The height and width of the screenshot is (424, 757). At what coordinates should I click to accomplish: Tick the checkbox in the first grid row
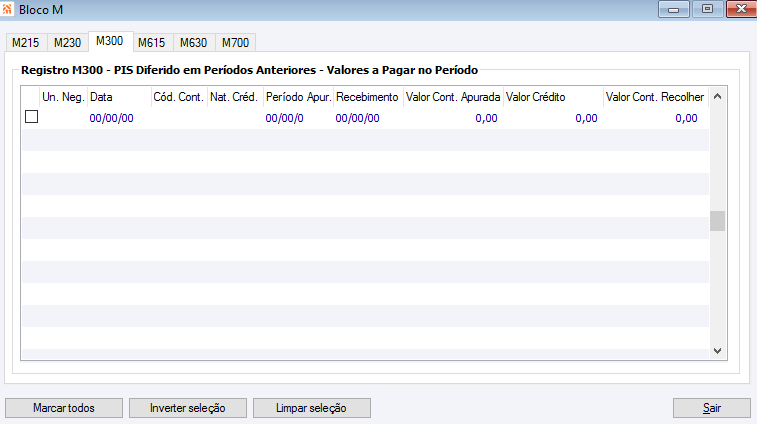[31, 117]
